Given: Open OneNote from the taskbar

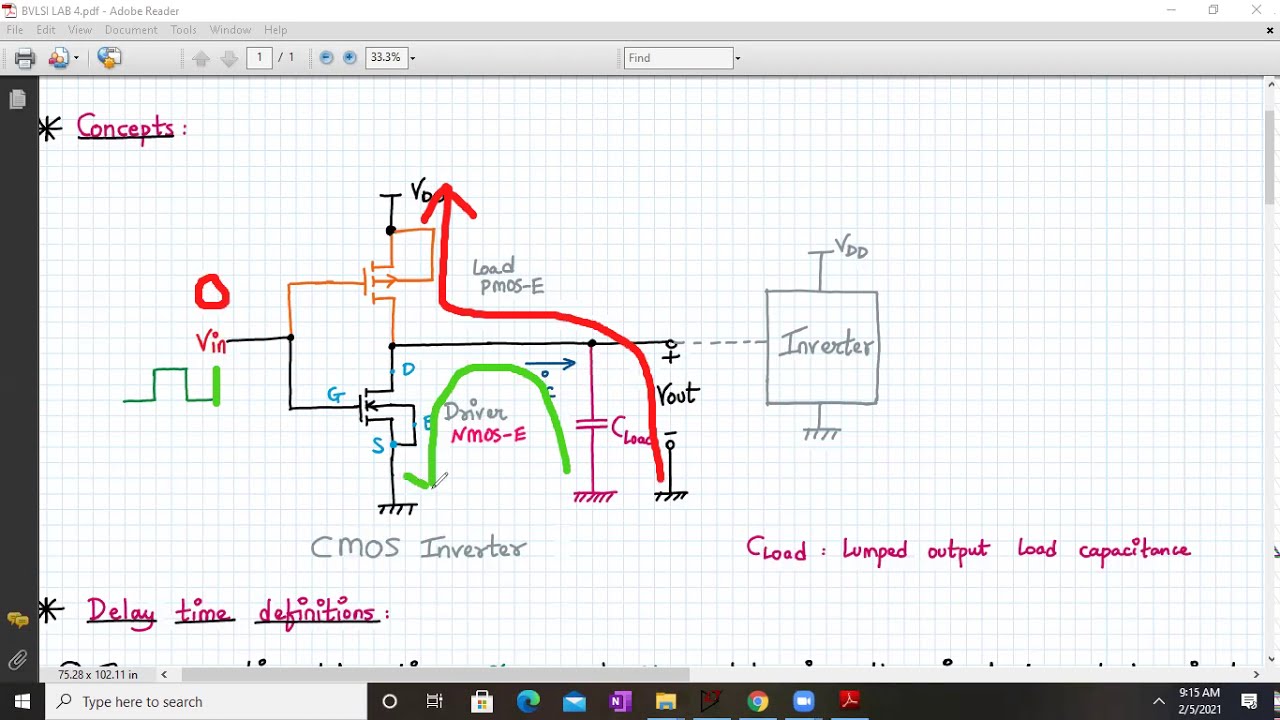Looking at the screenshot, I should (620, 701).
